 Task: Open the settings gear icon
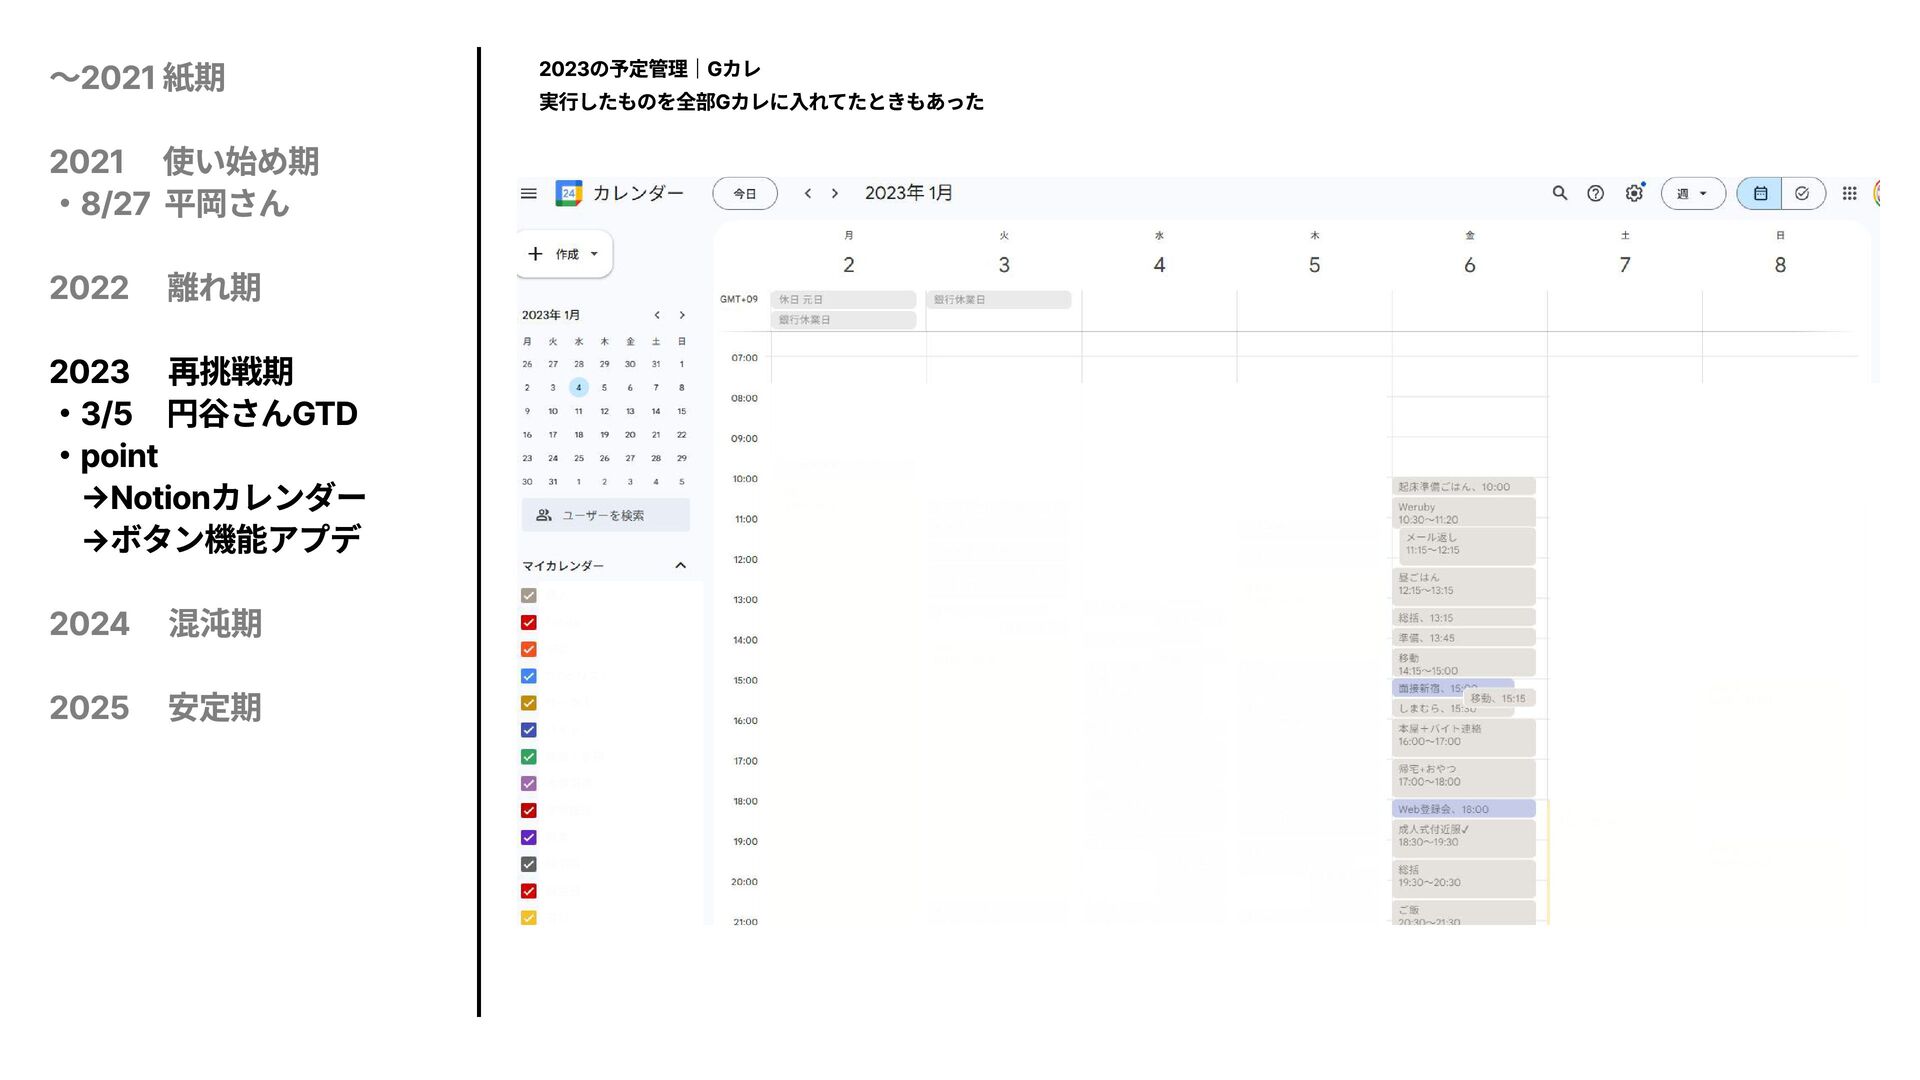click(1634, 193)
